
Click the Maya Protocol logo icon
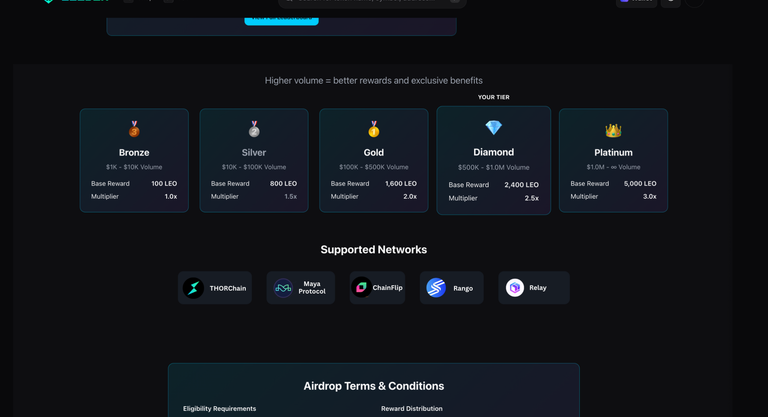283,288
